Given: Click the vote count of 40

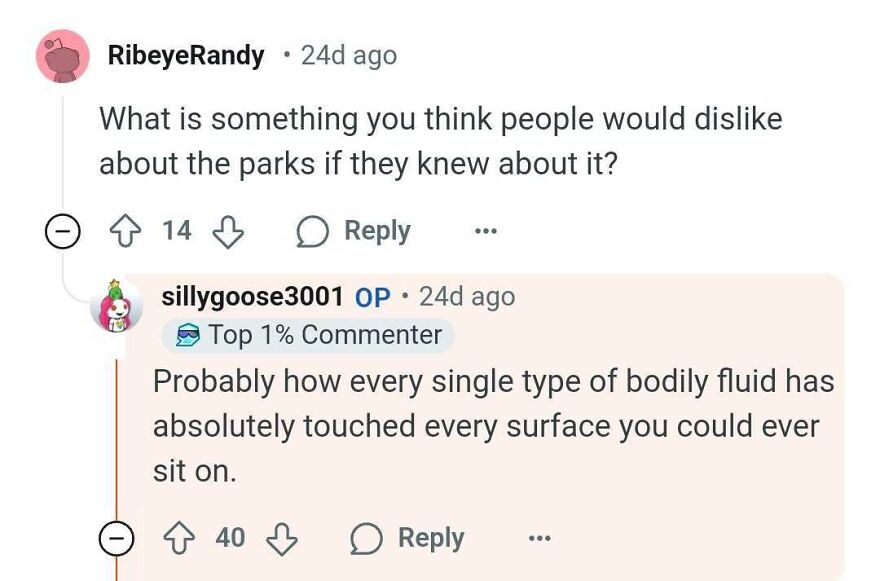Looking at the screenshot, I should coord(232,538).
